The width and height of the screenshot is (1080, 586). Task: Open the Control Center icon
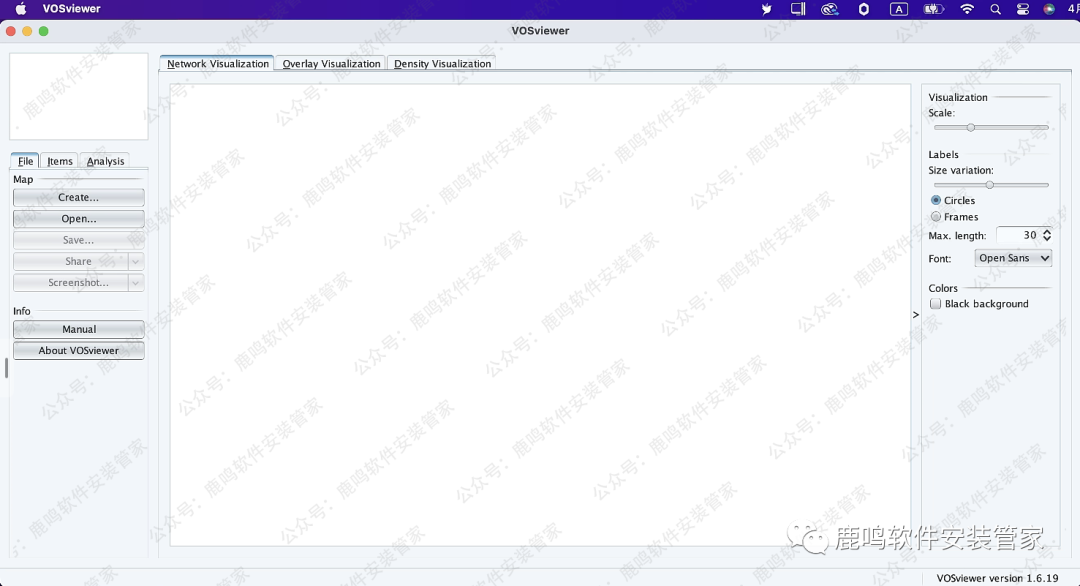point(1022,9)
